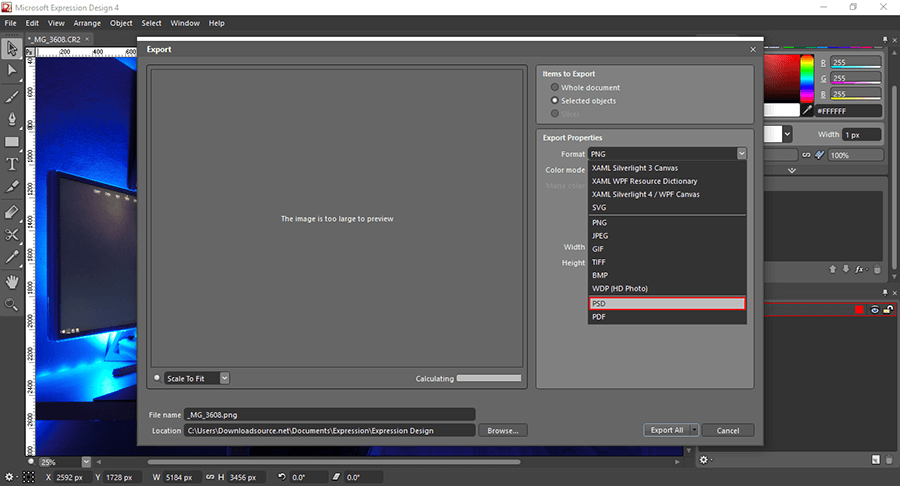Activate the Pan hand tool
The height and width of the screenshot is (486, 900).
tap(11, 282)
